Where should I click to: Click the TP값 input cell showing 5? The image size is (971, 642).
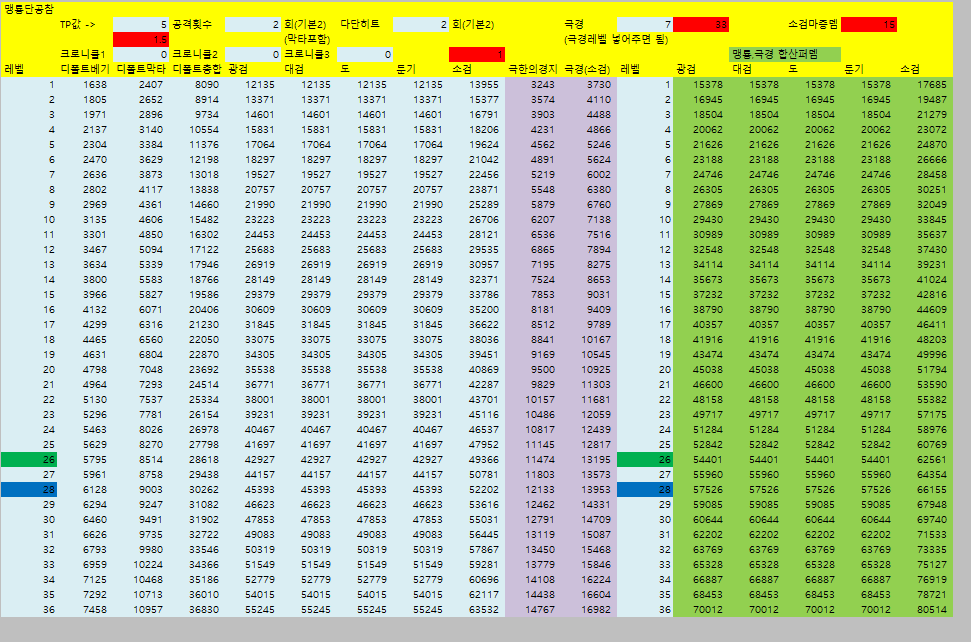point(141,23)
